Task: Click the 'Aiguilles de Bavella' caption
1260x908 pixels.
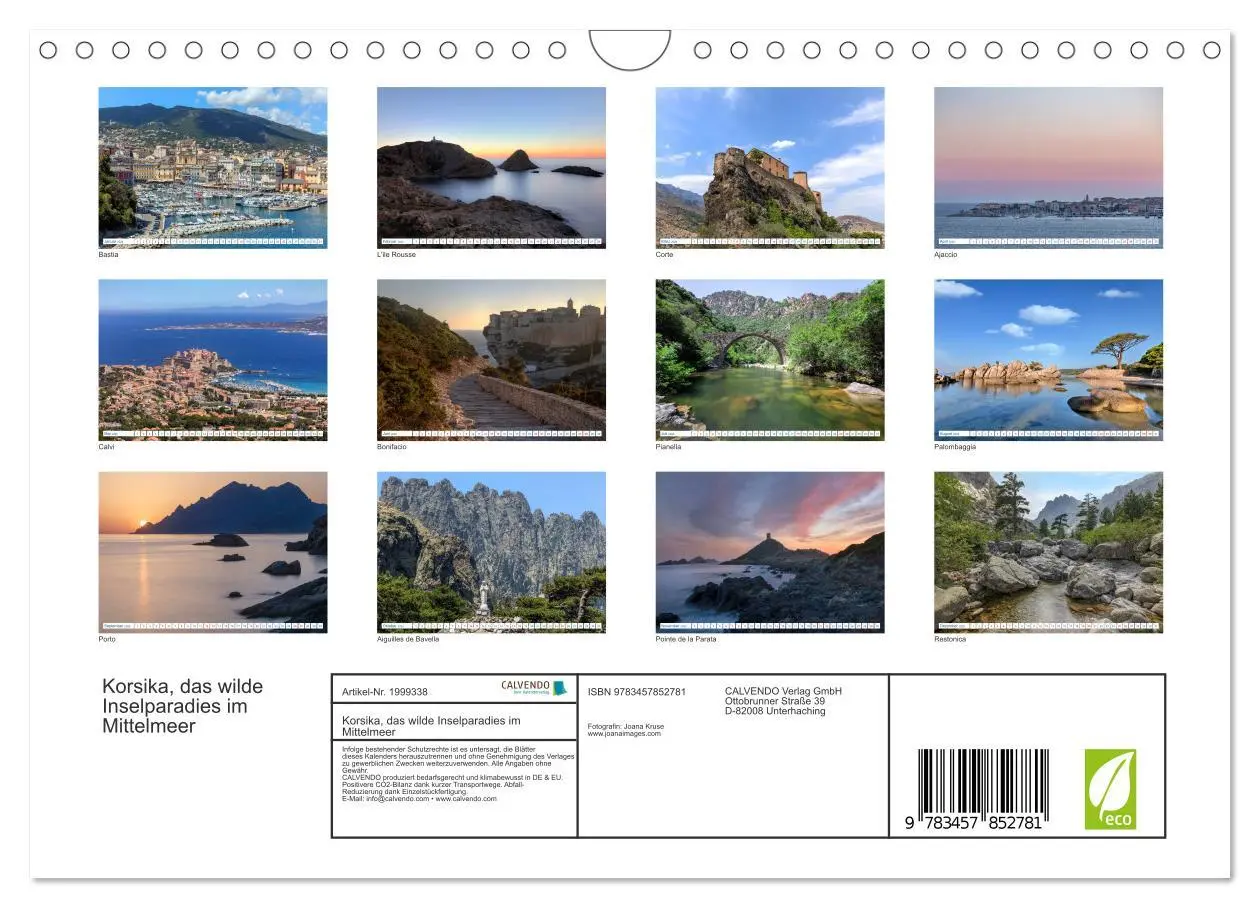Action: point(408,639)
